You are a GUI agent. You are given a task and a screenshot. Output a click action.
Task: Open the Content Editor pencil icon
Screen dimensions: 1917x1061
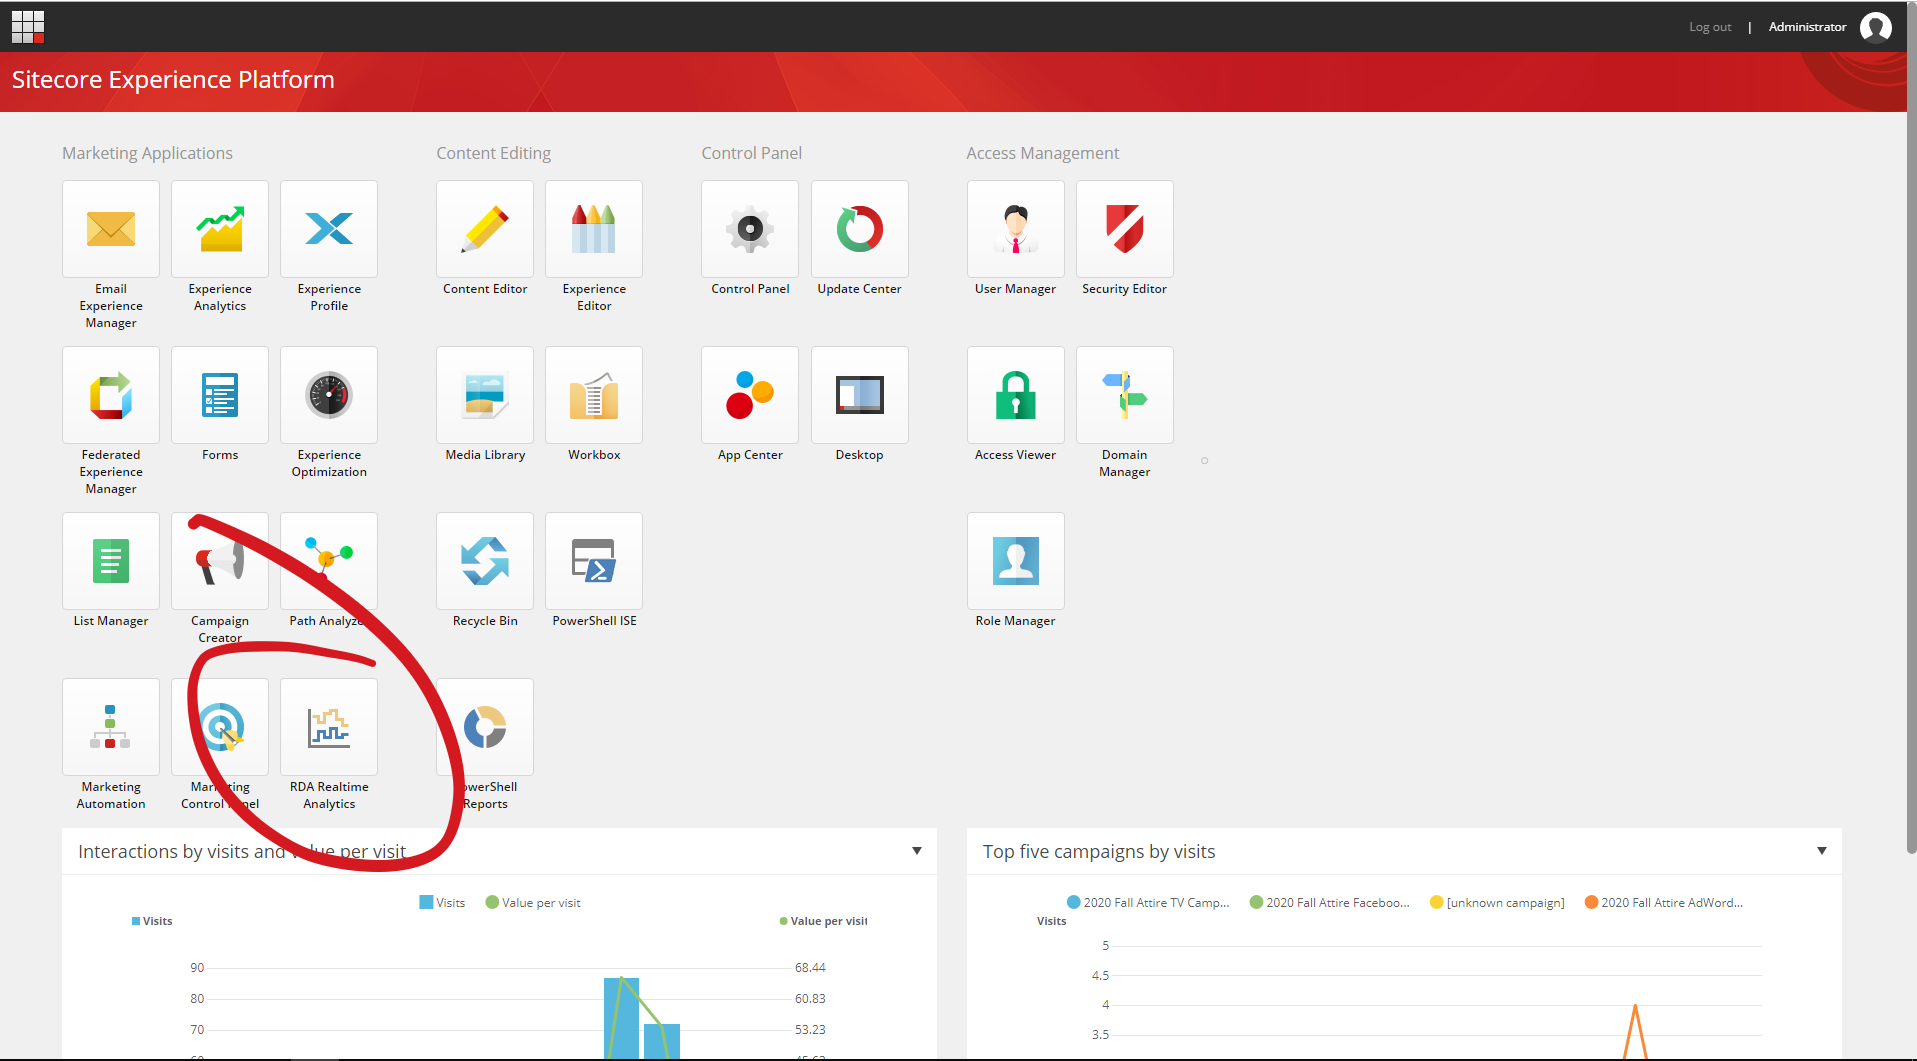pyautogui.click(x=485, y=229)
